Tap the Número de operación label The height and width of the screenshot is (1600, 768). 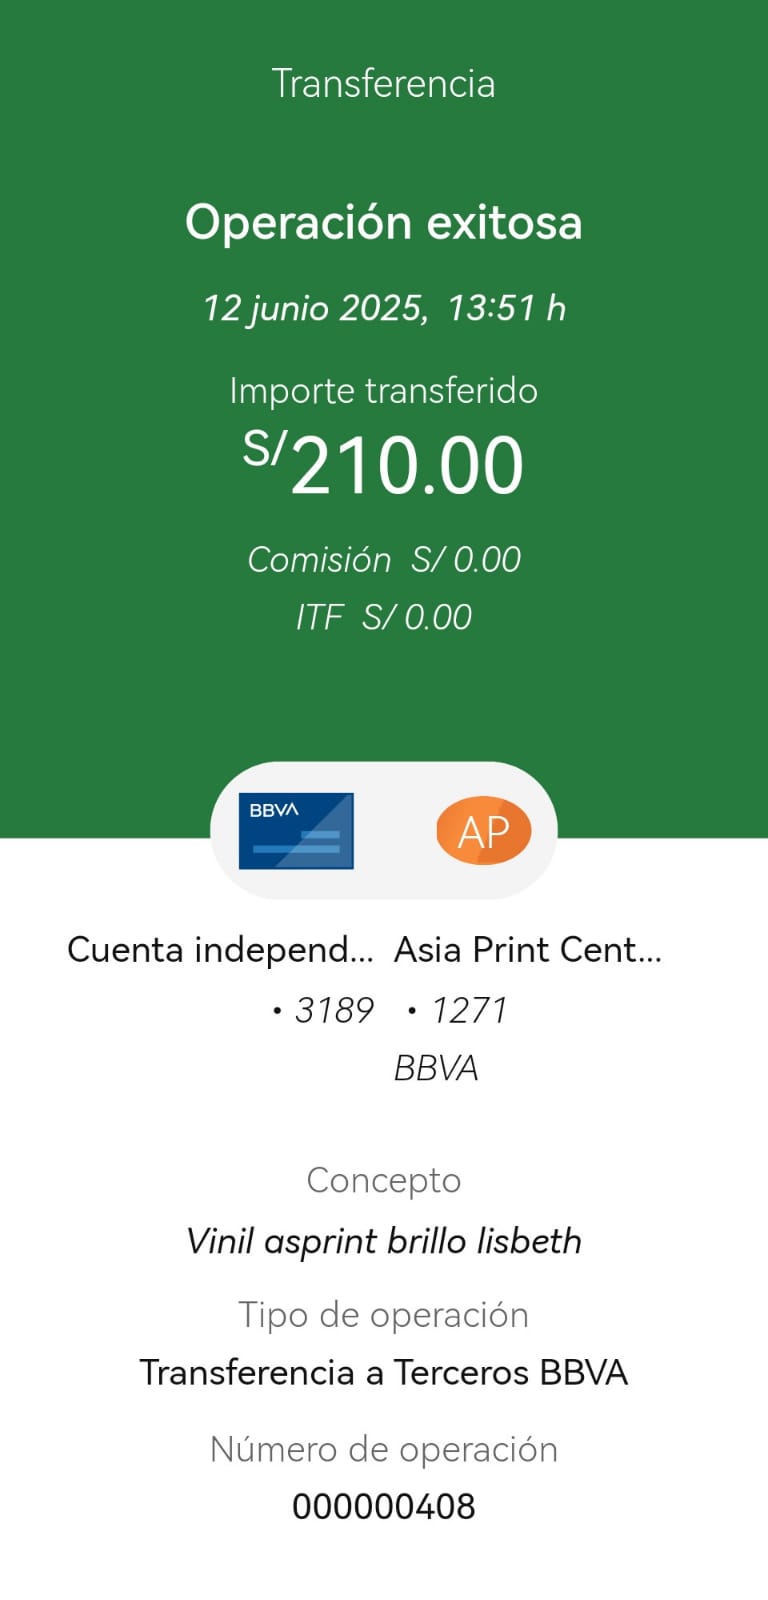[384, 1449]
